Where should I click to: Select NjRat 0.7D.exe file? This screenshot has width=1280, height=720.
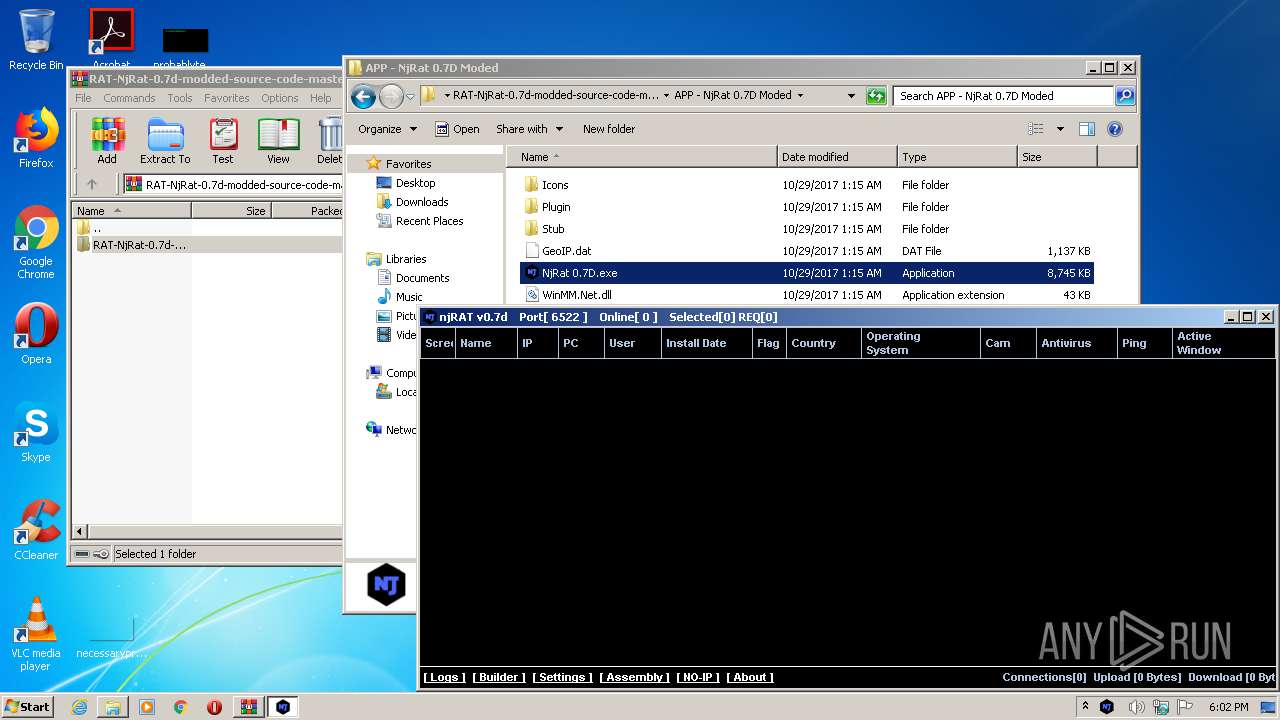click(807, 273)
